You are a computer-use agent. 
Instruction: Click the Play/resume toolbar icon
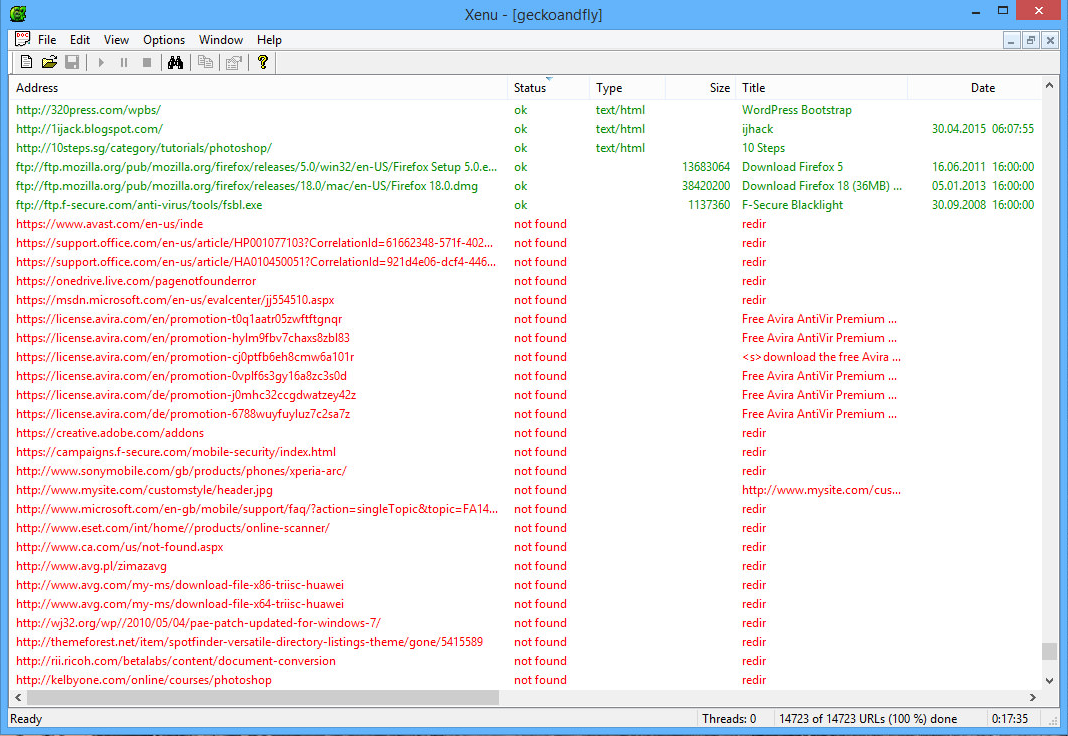point(101,63)
